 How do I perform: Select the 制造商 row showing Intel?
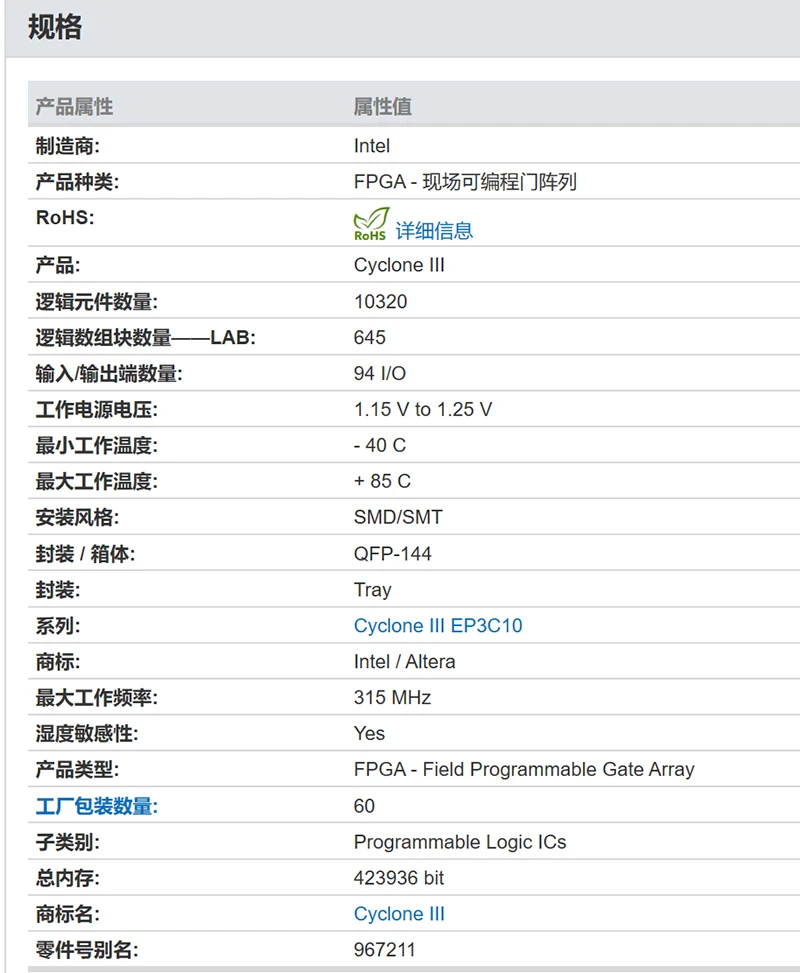point(369,145)
